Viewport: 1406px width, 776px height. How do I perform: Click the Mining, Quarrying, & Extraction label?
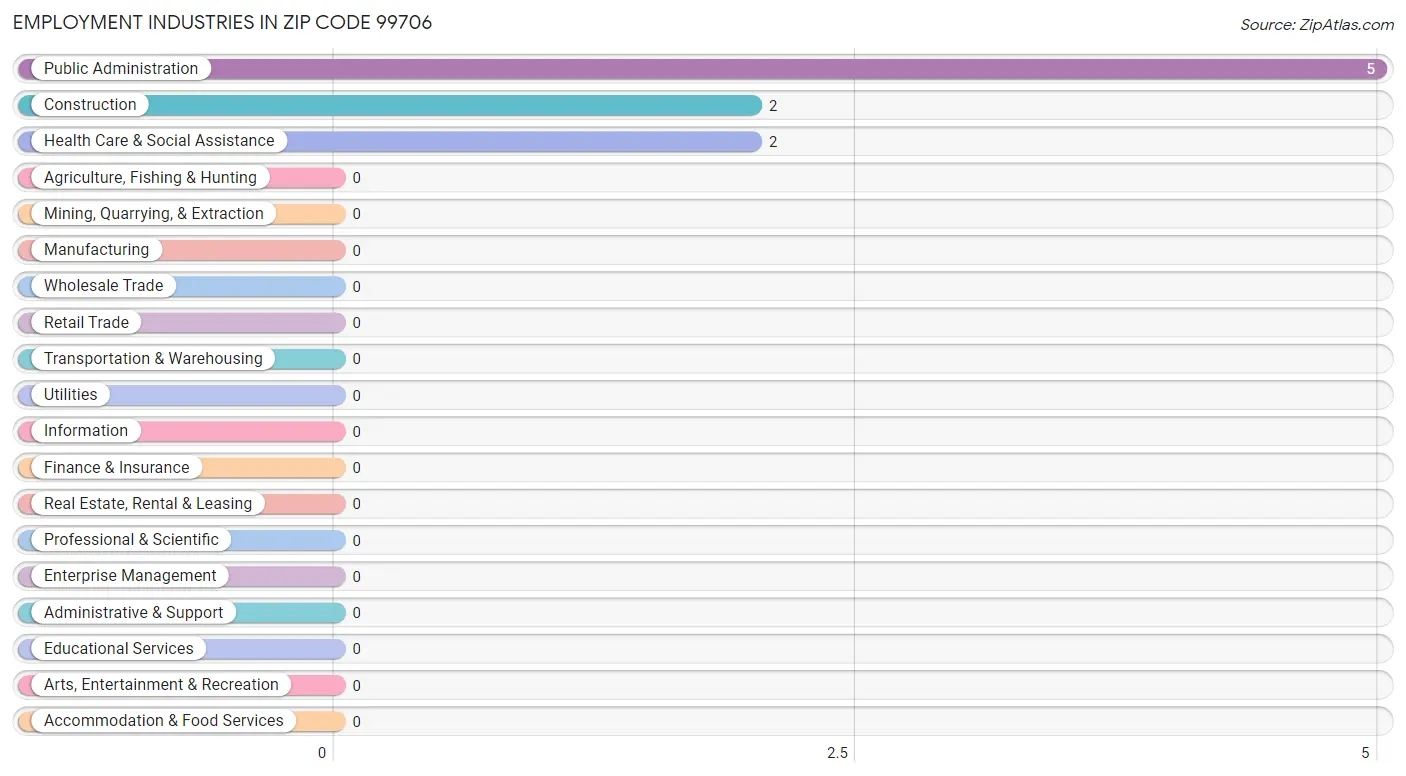pyautogui.click(x=154, y=214)
